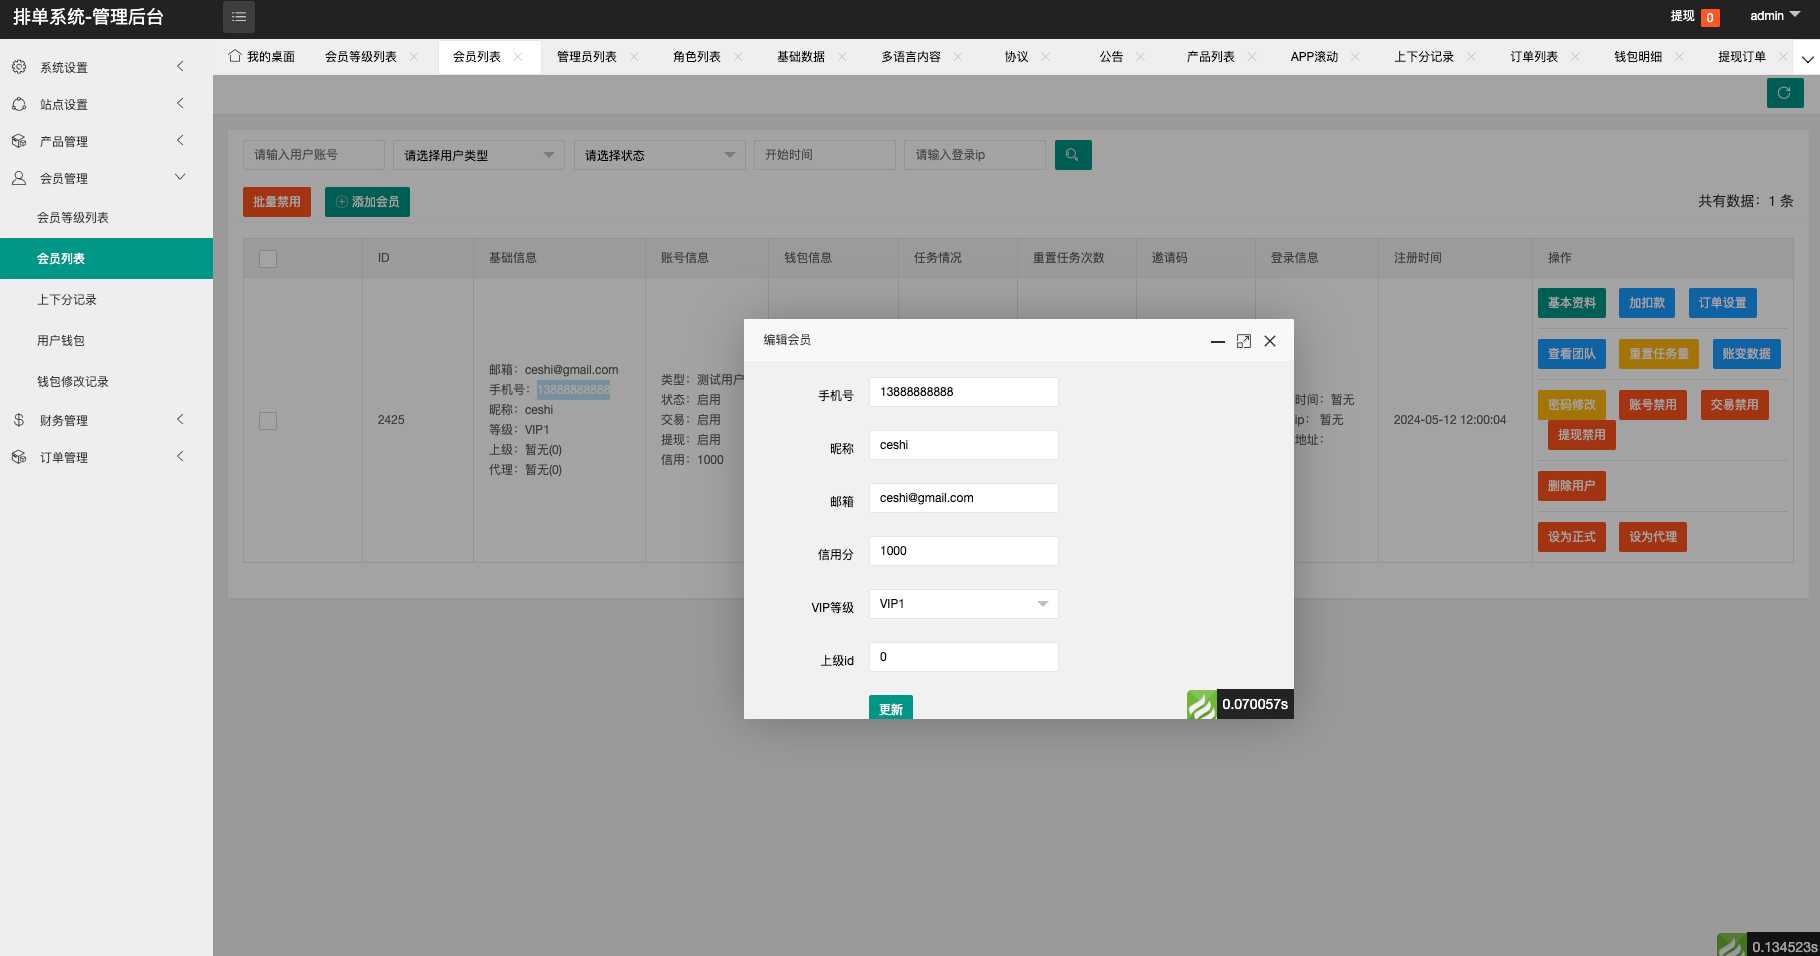Viewport: 1820px width, 956px height.
Task: Click the green refresh icon button
Action: tap(1785, 93)
